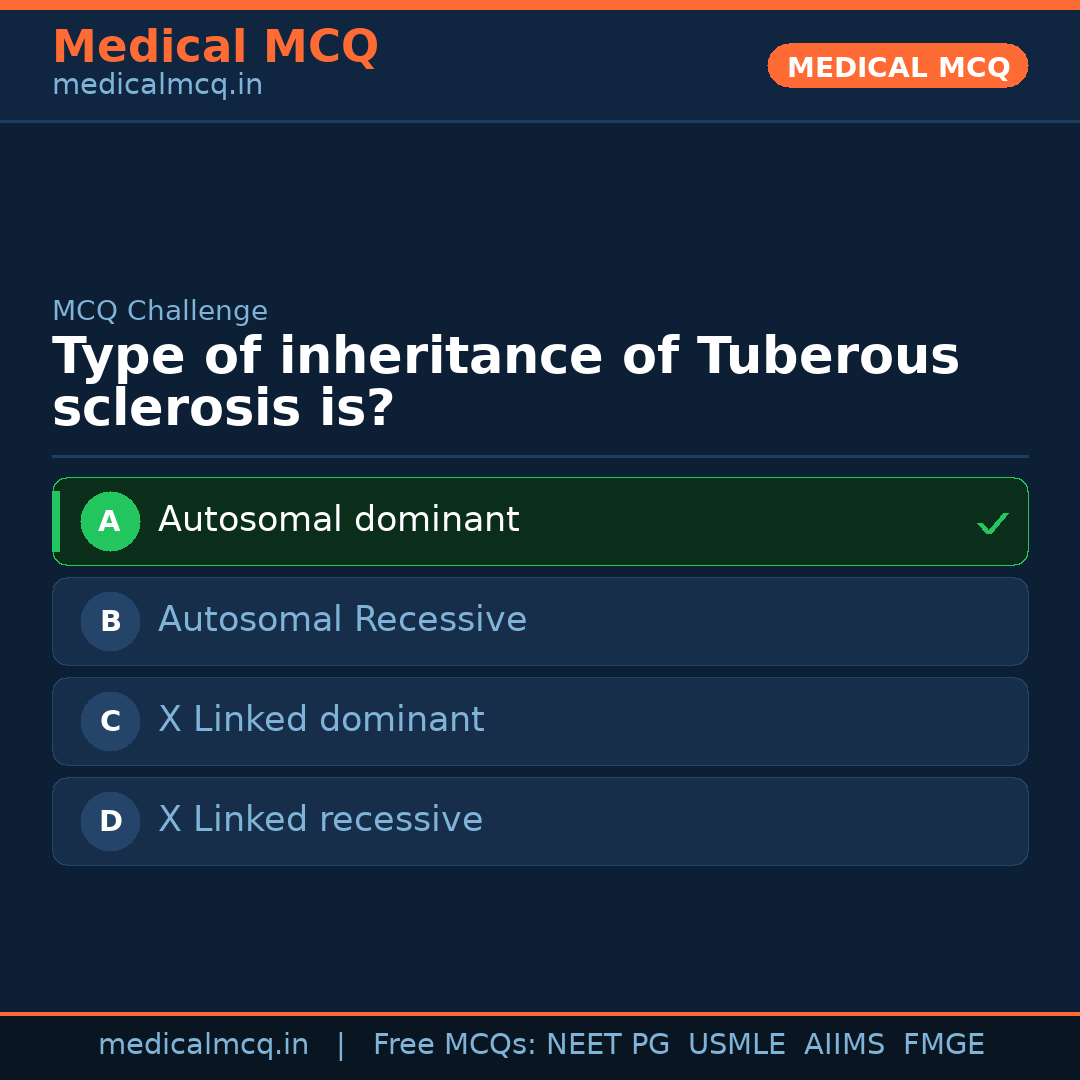Click the MCQ Challenge label

click(160, 311)
